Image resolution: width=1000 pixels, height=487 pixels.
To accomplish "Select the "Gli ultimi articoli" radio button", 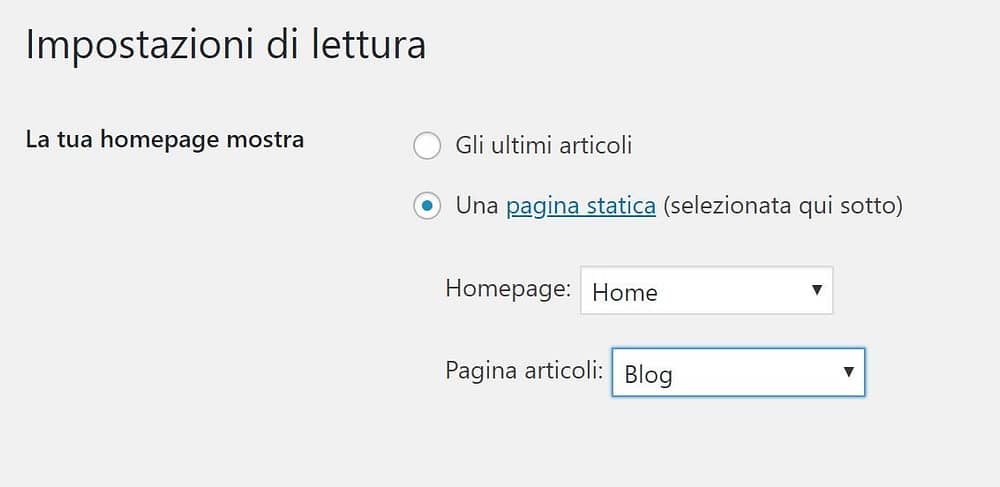I will pos(427,146).
